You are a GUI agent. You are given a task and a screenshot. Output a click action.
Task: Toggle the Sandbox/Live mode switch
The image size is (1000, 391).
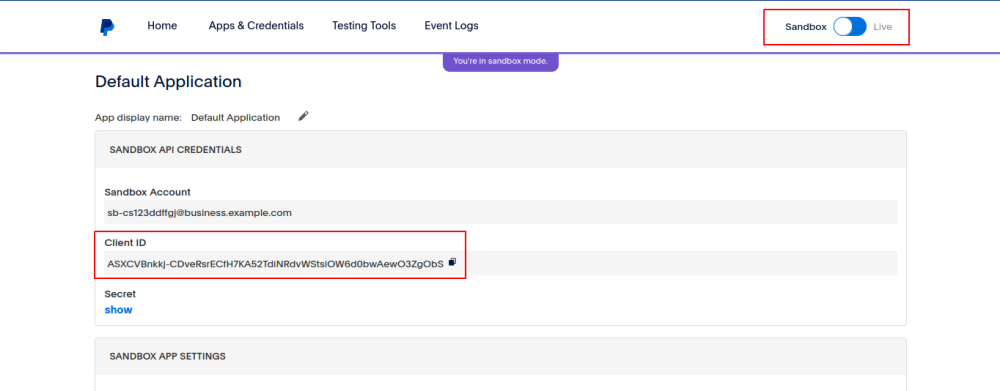coord(849,27)
